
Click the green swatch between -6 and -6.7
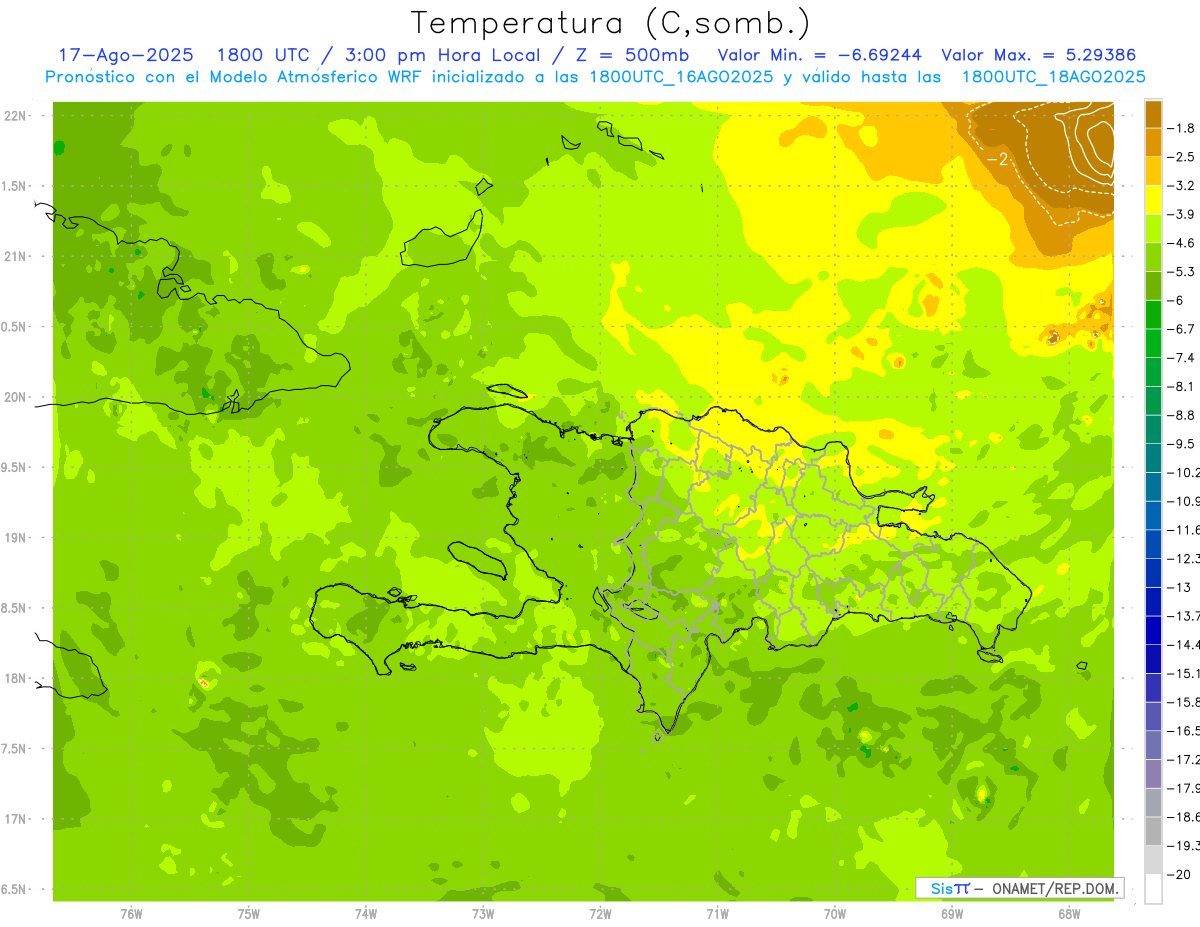1153,314
